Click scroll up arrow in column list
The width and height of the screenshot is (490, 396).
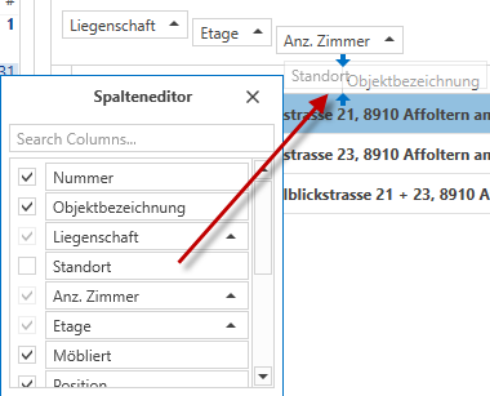263,170
